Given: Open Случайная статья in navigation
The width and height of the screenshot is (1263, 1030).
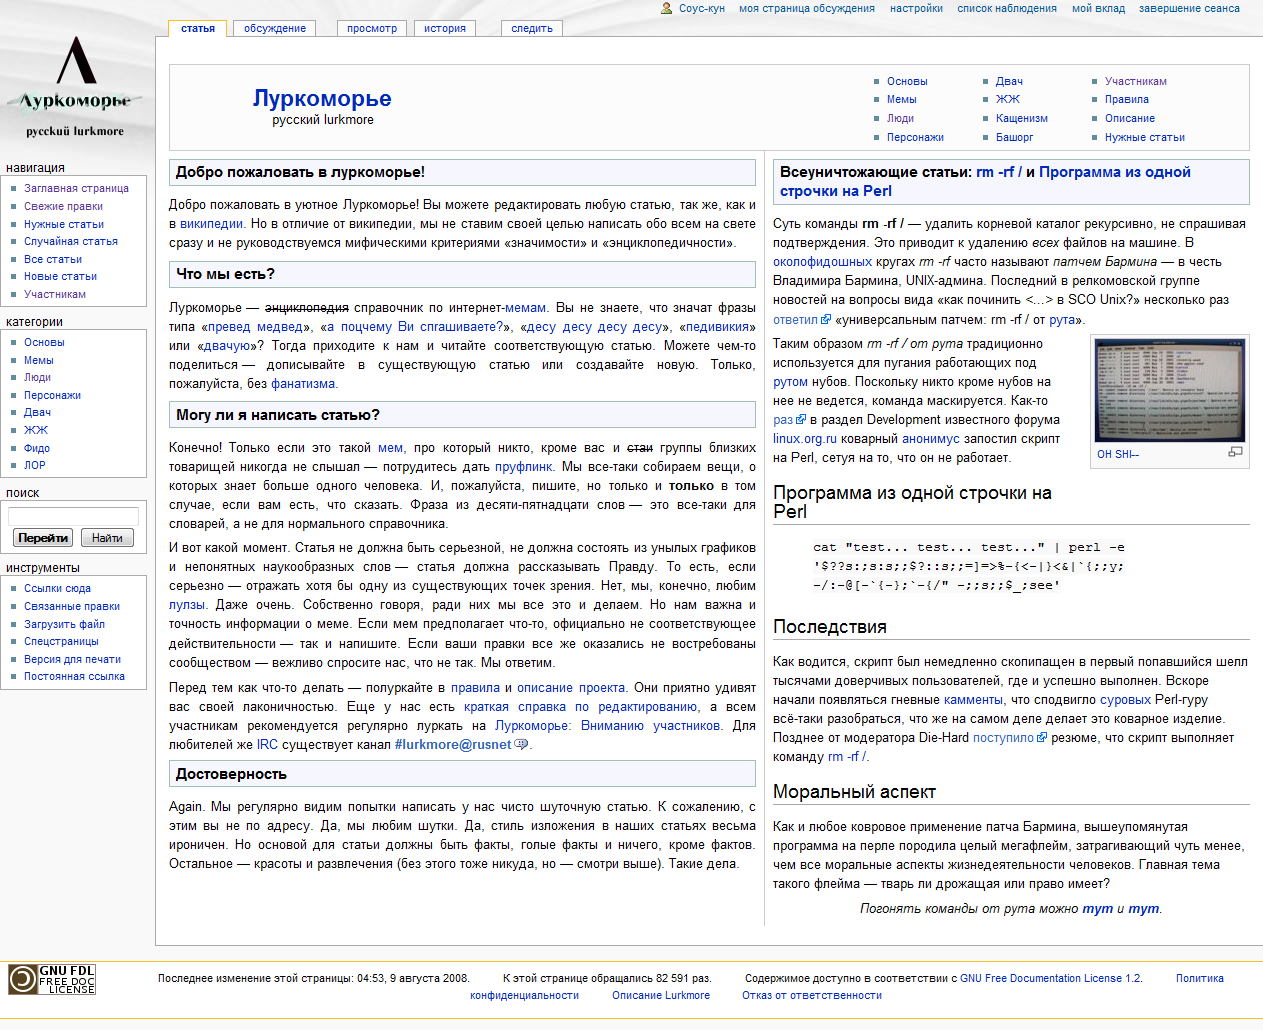Looking at the screenshot, I should point(71,241).
